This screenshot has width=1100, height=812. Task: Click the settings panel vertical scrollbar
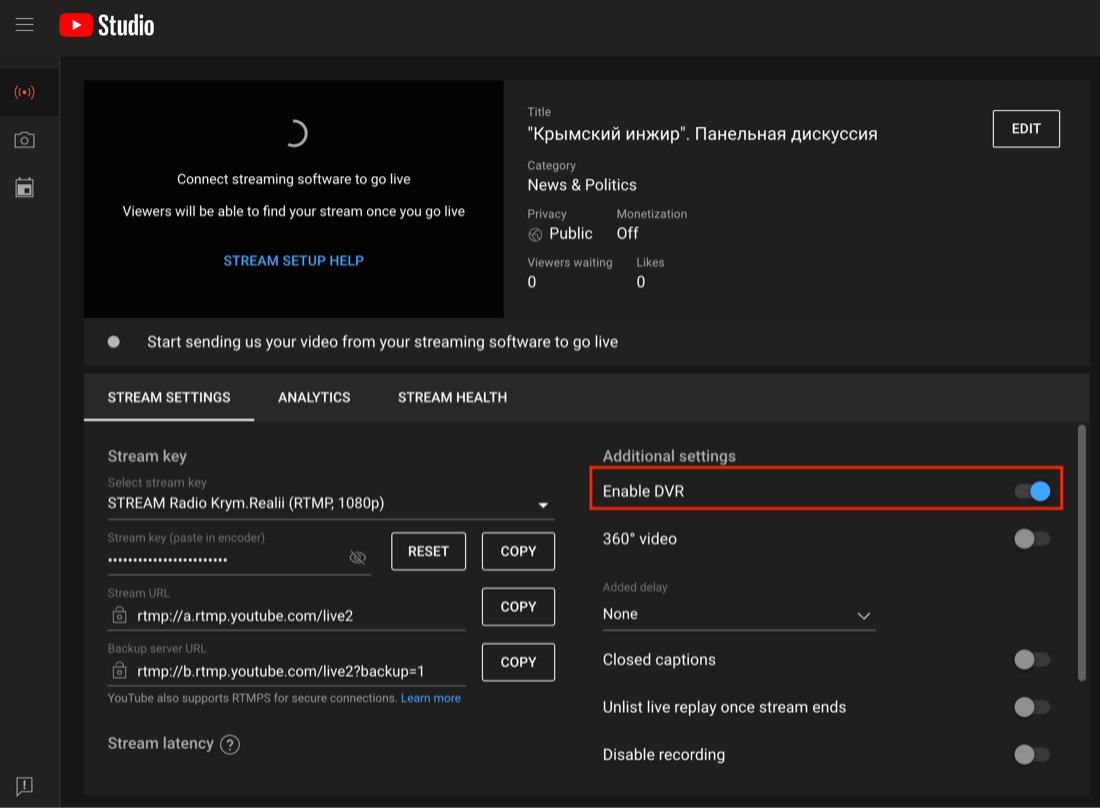(1082, 553)
